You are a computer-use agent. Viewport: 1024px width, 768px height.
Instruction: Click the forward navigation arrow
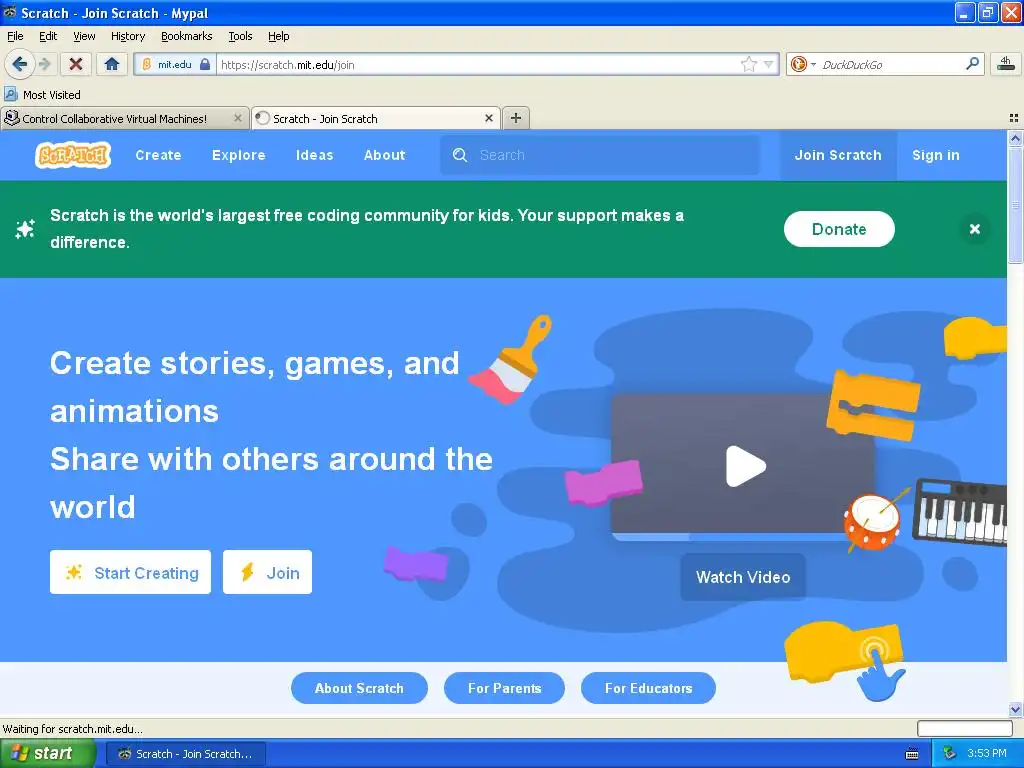(44, 64)
